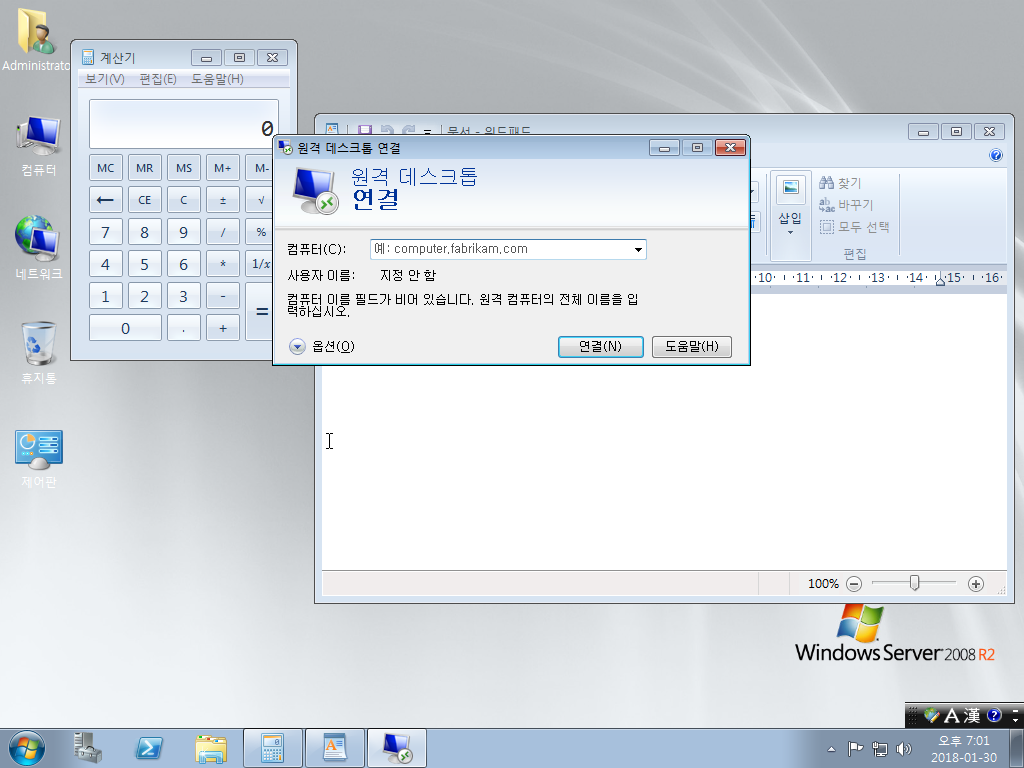Click Calculator CE button

click(x=145, y=200)
